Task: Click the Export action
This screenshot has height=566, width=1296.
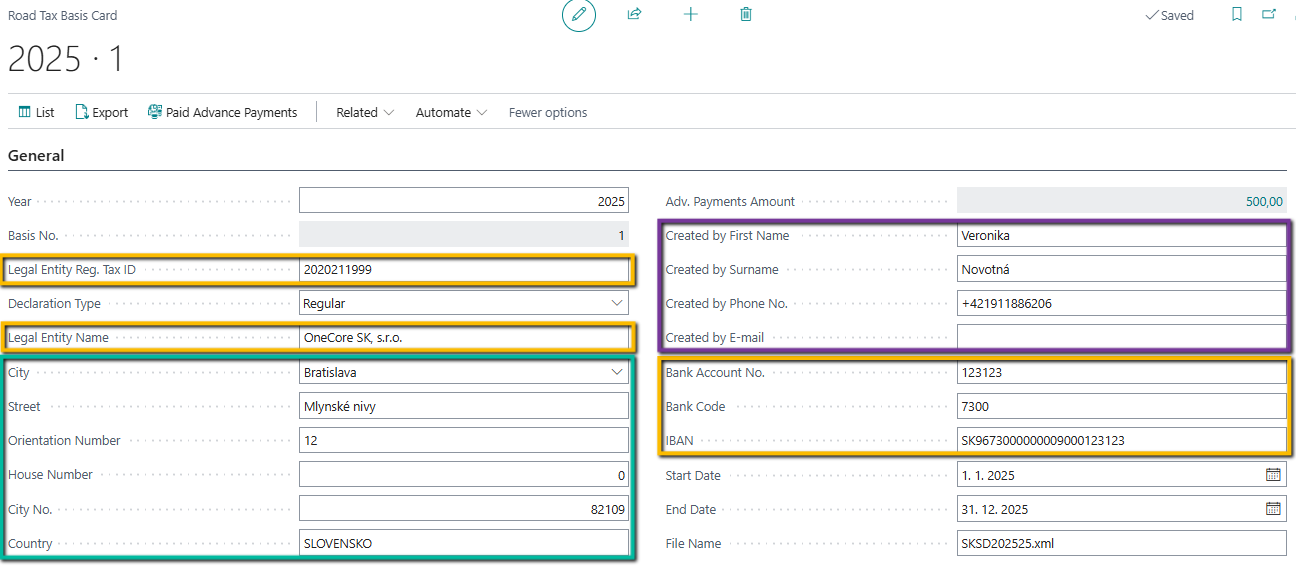Action: [x=101, y=112]
